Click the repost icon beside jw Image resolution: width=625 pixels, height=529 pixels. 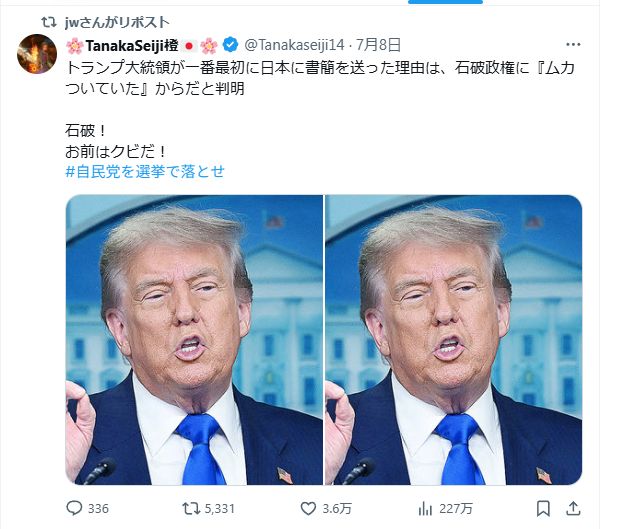click(x=49, y=22)
